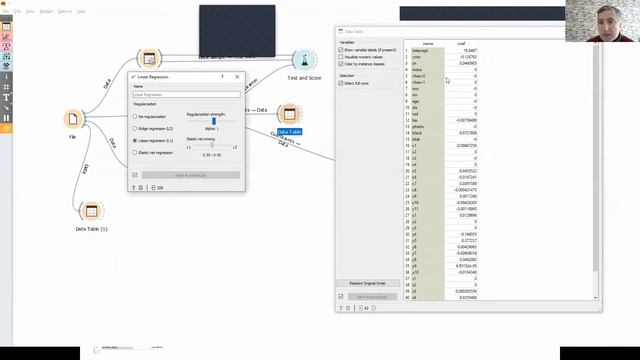Click the grid align icon in the sidebar
The image size is (640, 360).
coord(6,87)
